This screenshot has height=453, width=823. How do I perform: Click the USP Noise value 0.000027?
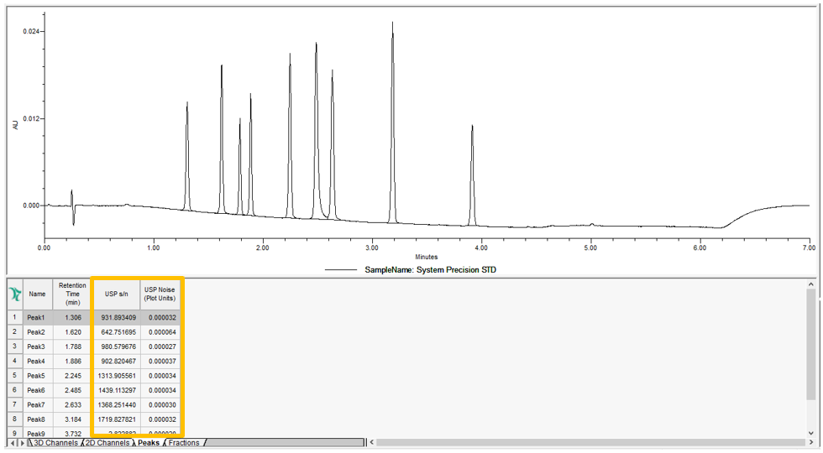(x=161, y=346)
